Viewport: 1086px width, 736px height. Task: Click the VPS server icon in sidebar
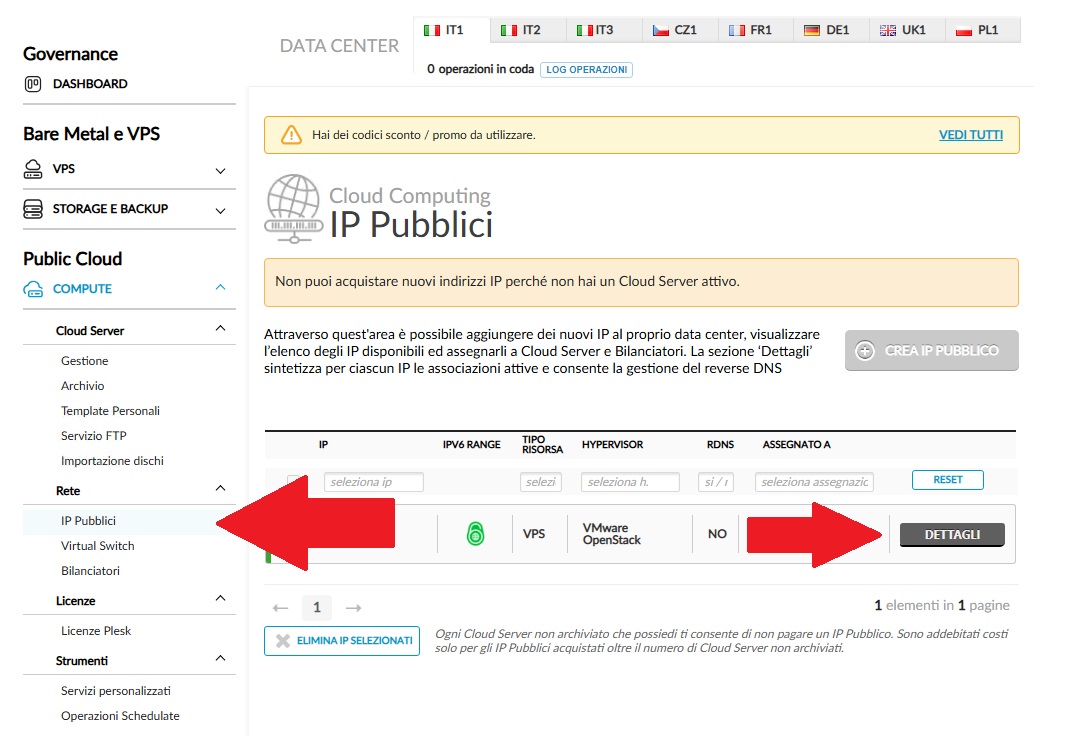pyautogui.click(x=33, y=169)
